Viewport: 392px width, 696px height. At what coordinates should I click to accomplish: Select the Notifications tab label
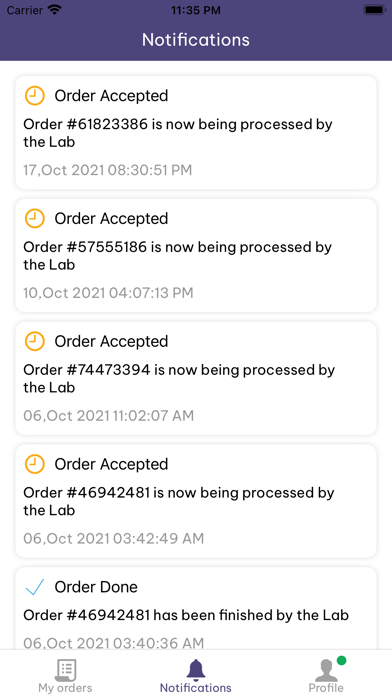195,688
